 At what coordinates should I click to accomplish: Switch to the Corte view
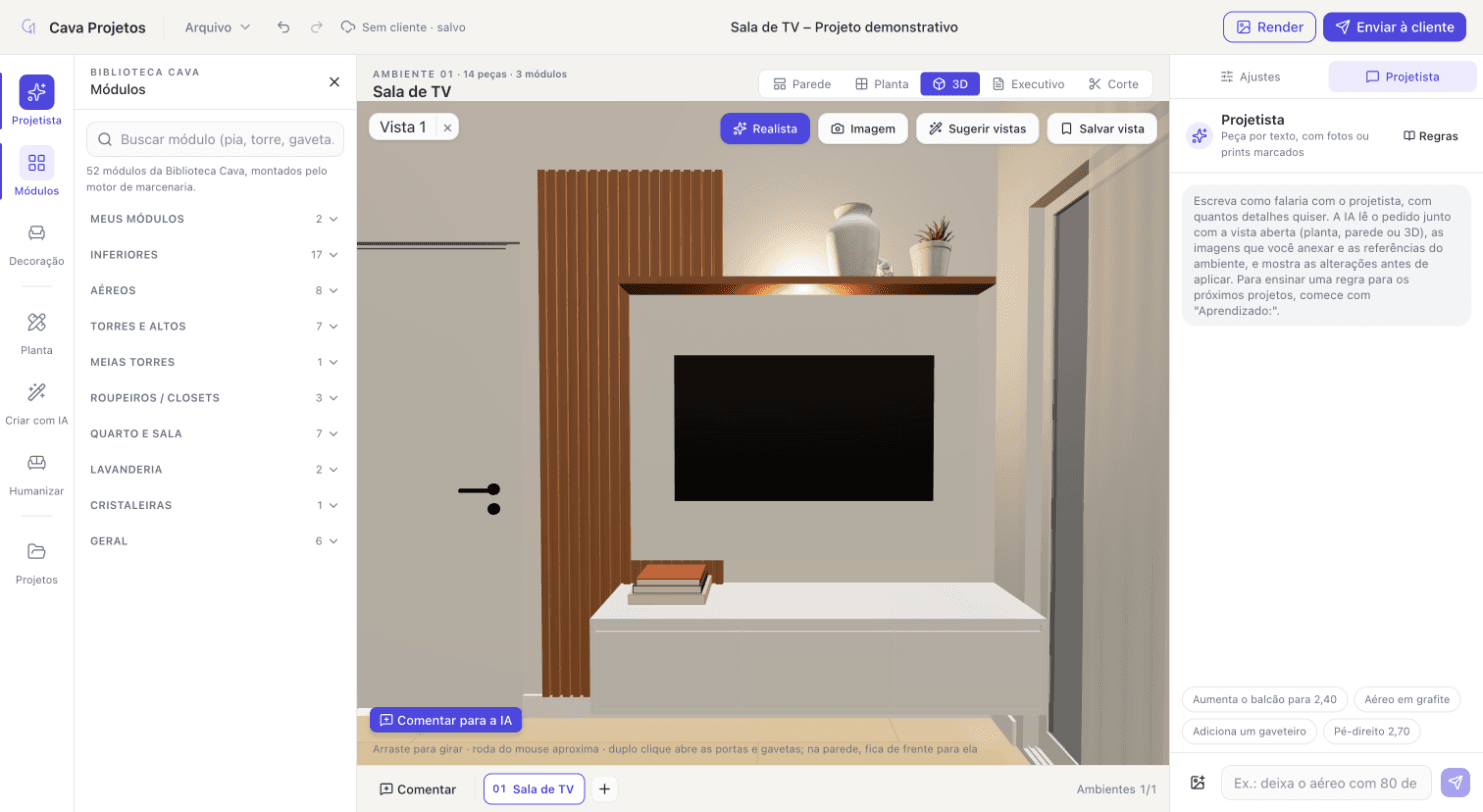pyautogui.click(x=1114, y=84)
